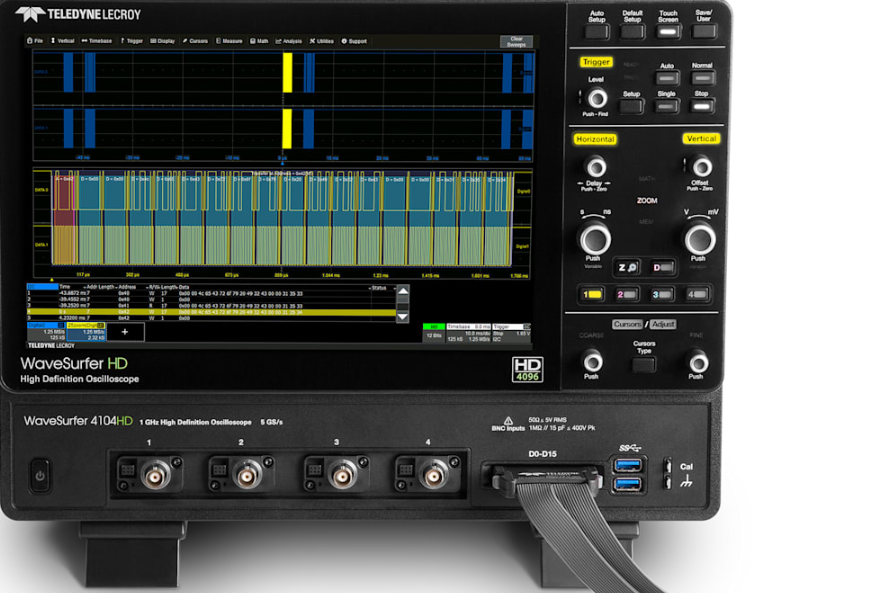
Task: Click the plus button to add a trace
Action: (125, 330)
